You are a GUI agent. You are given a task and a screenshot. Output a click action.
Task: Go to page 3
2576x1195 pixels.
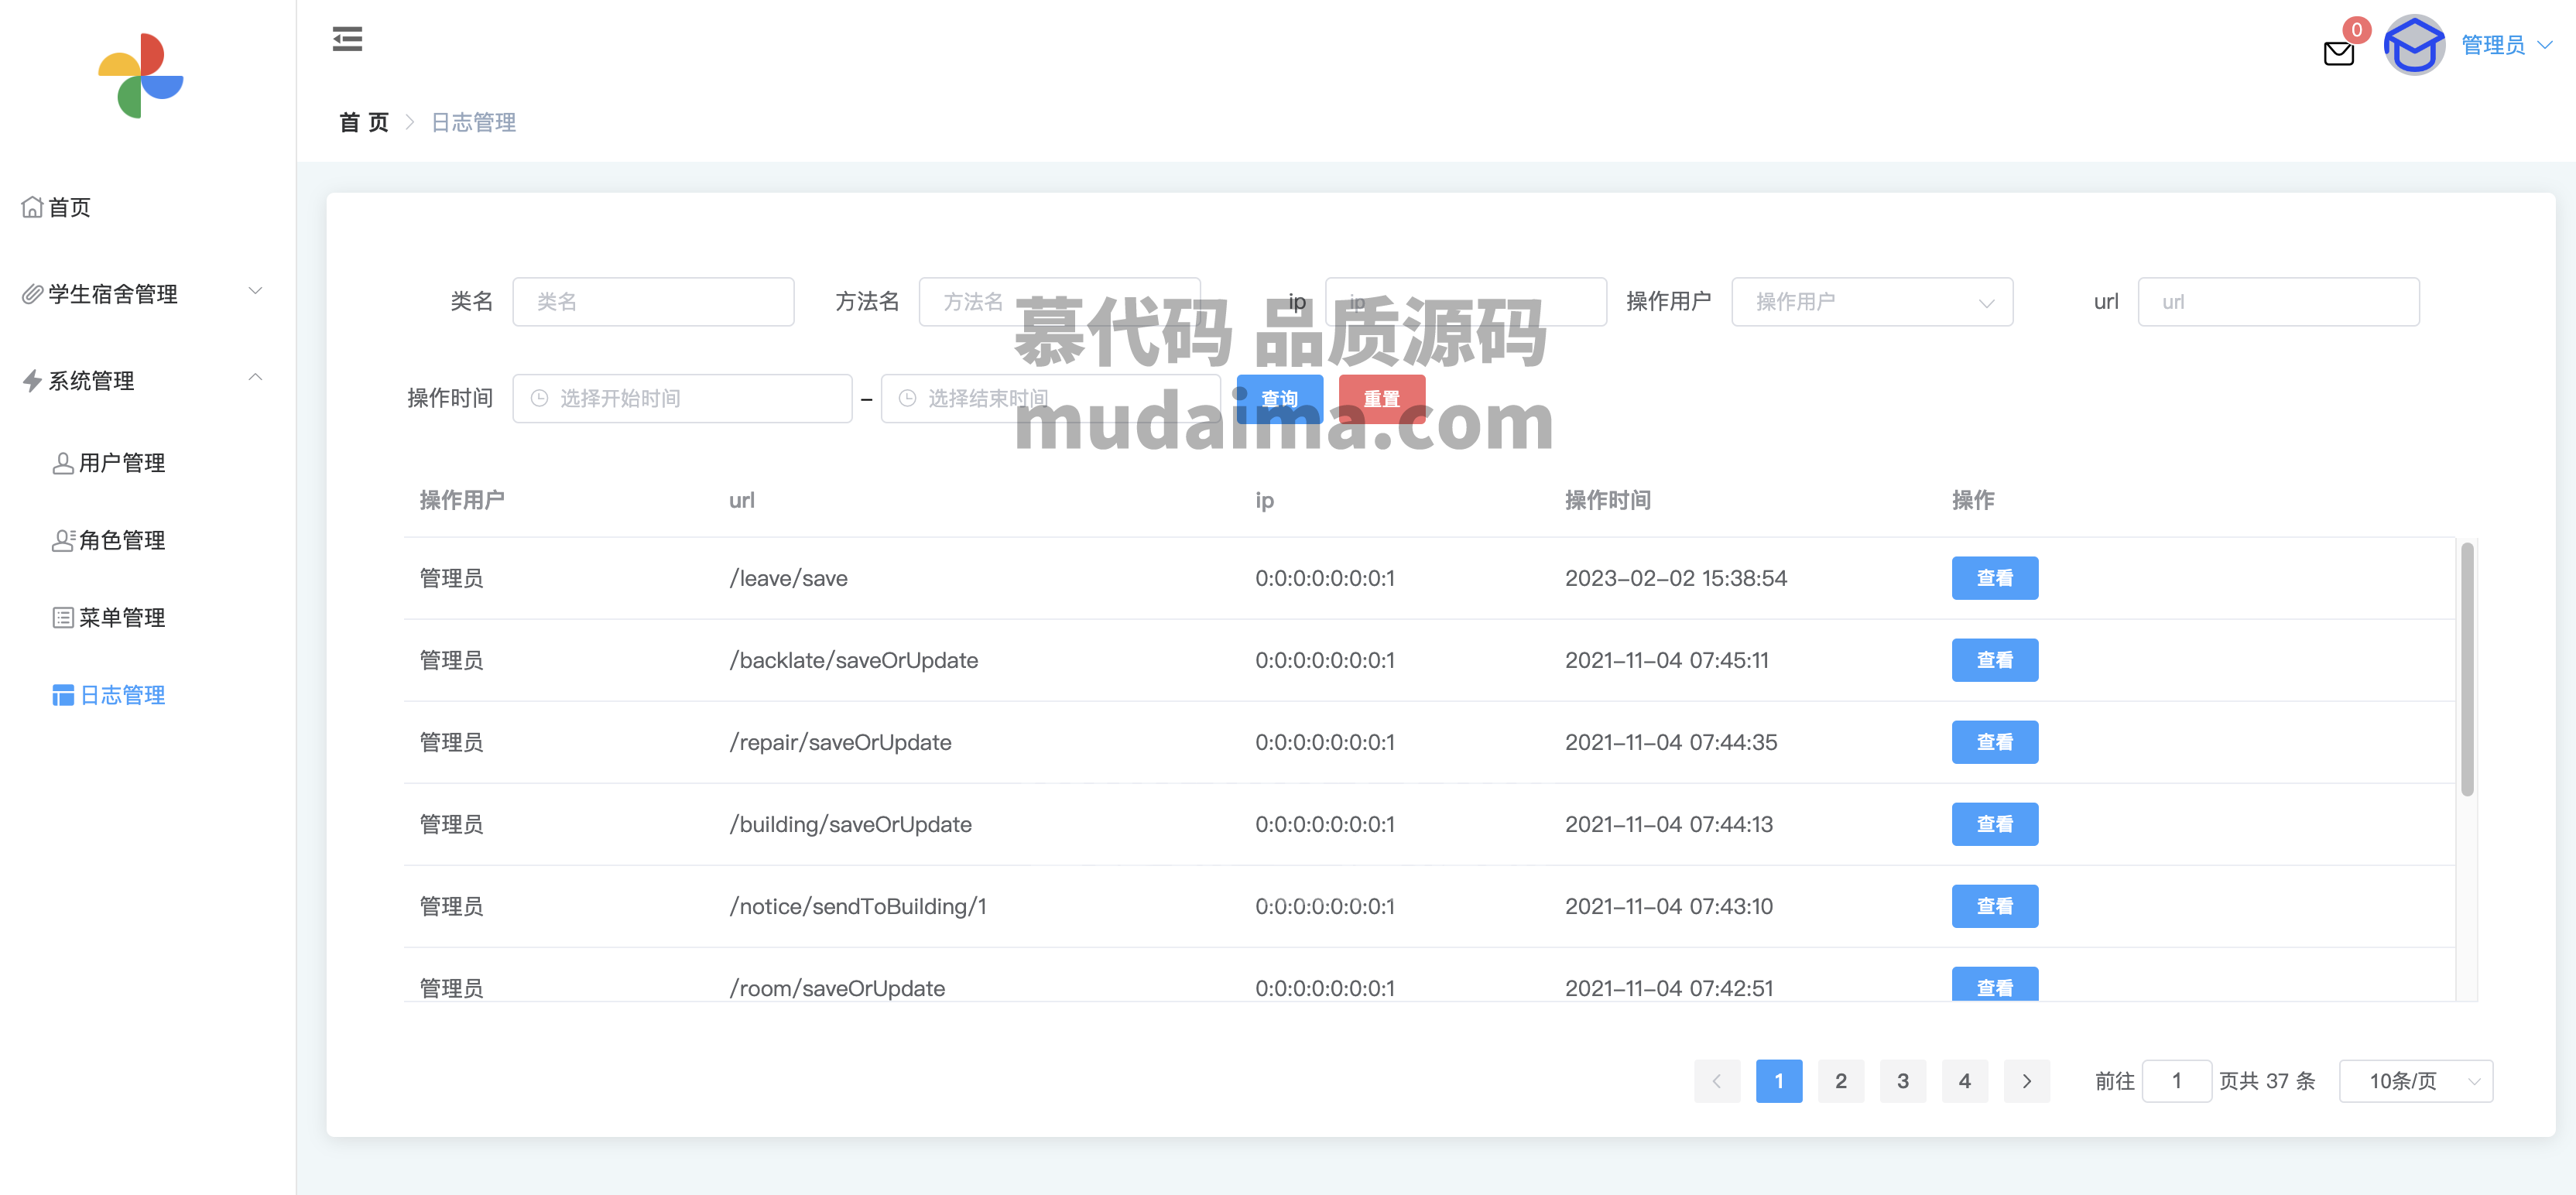(1903, 1081)
